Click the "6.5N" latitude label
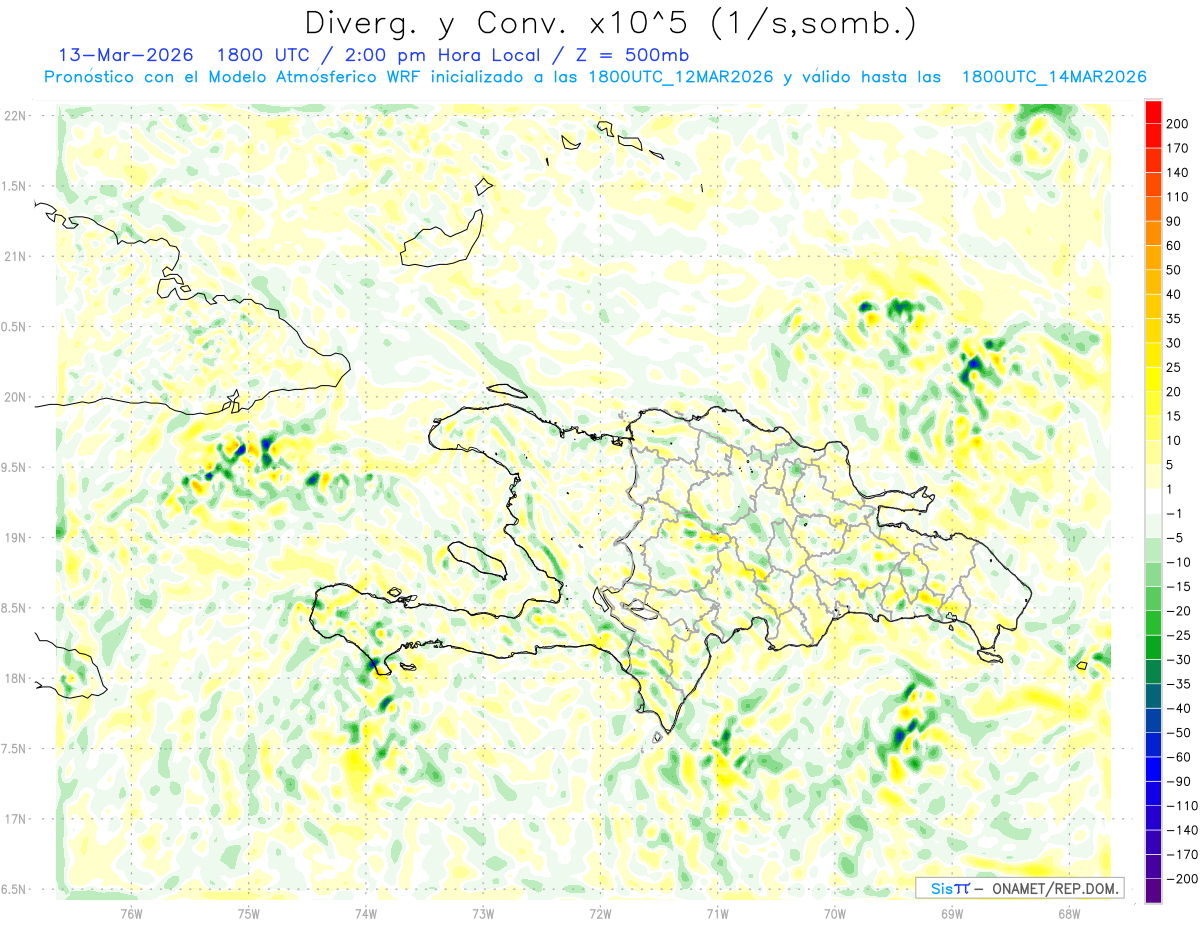This screenshot has width=1200, height=927. [15, 889]
